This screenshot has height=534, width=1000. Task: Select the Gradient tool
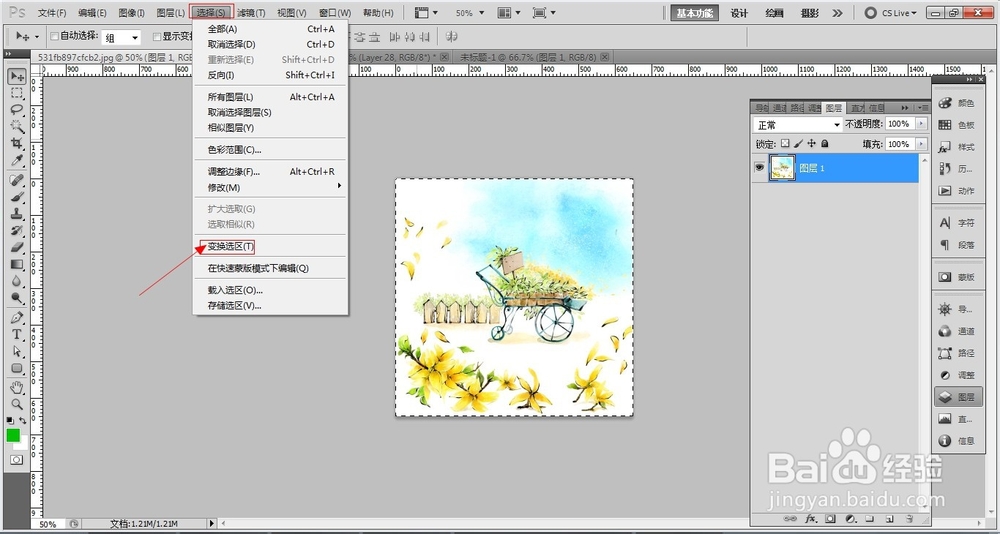point(17,263)
